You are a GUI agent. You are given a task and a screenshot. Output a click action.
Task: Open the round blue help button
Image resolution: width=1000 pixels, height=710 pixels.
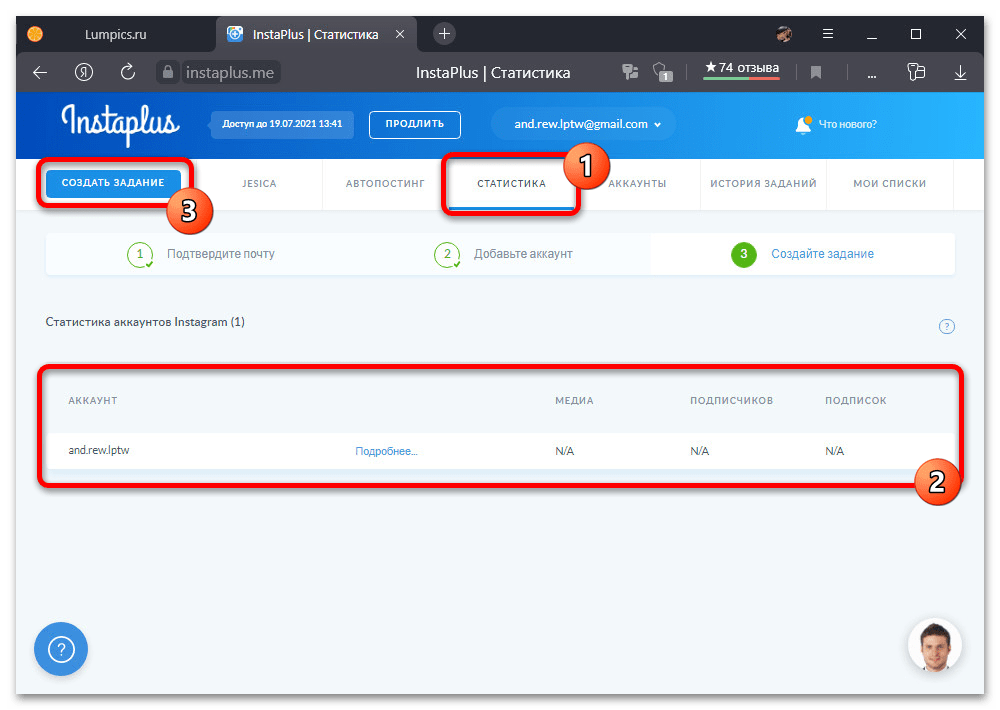click(61, 649)
